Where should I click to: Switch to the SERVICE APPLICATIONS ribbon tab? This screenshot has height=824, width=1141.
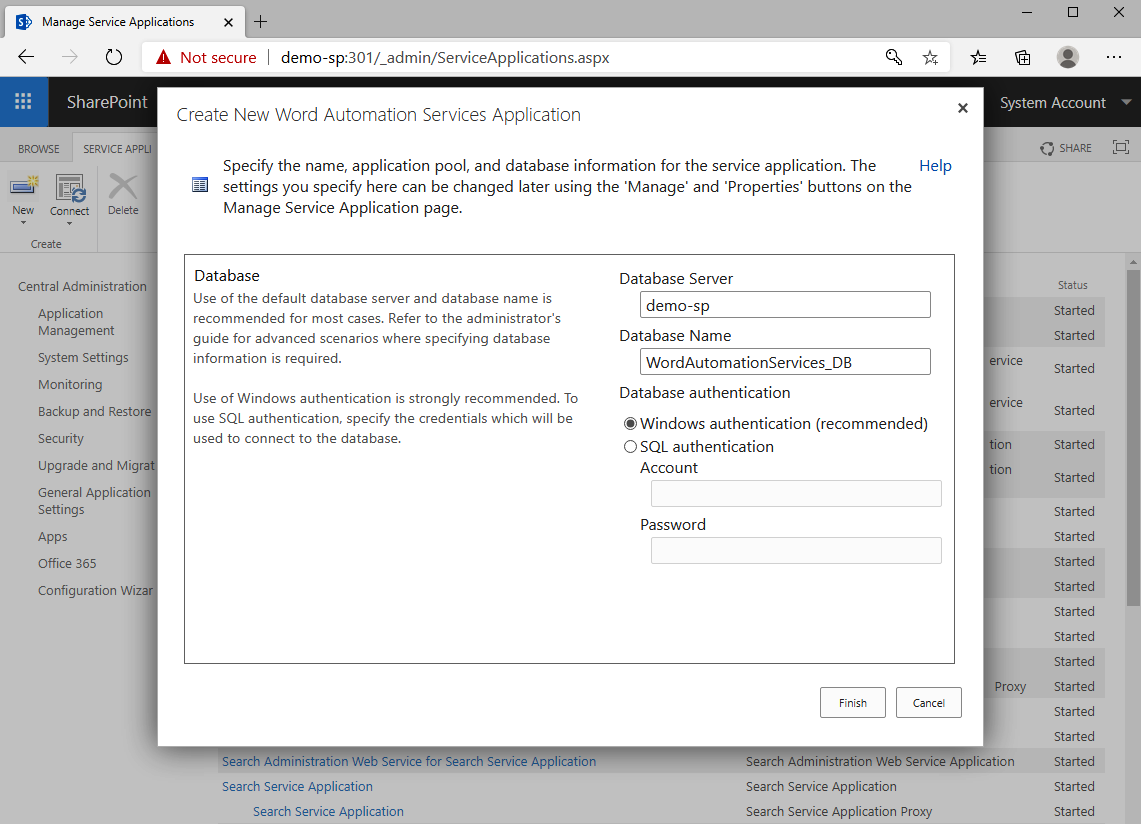click(117, 148)
